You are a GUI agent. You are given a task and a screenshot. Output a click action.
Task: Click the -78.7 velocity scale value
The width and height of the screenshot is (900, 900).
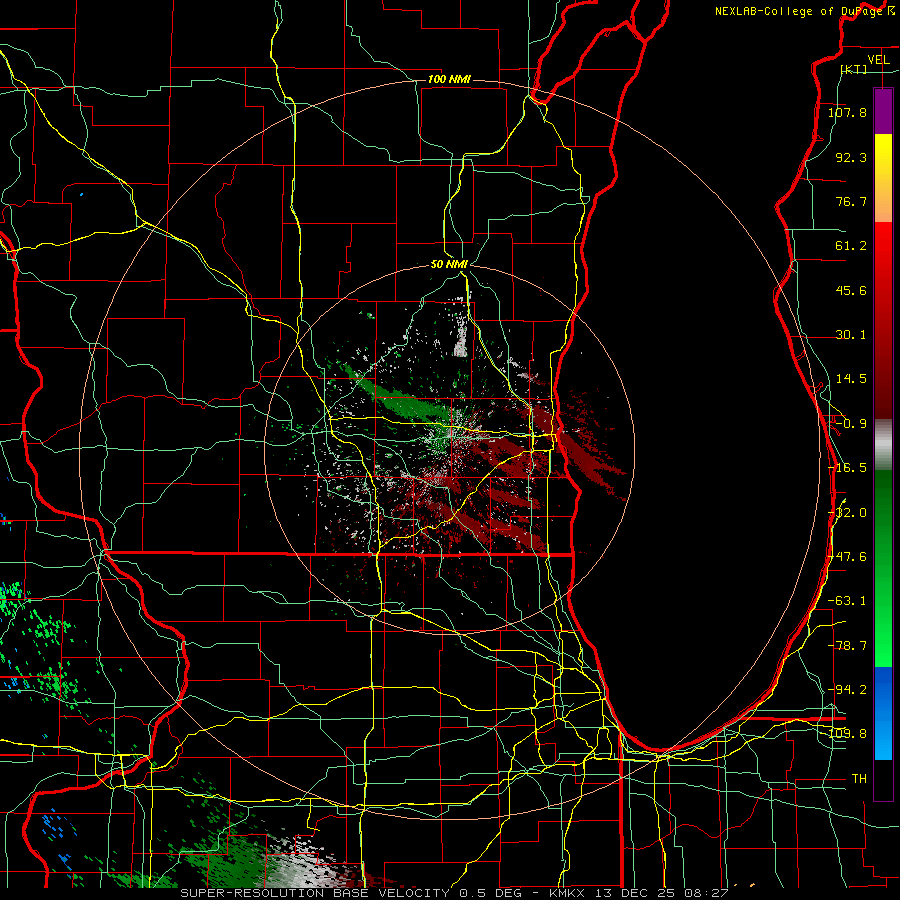pos(847,646)
